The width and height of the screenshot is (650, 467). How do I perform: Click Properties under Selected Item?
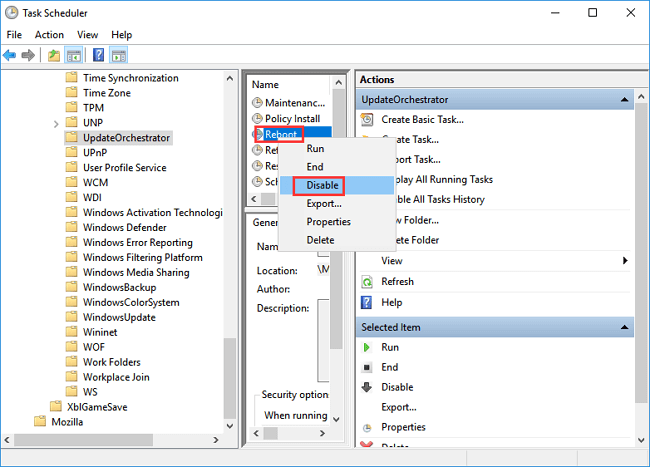pos(403,427)
